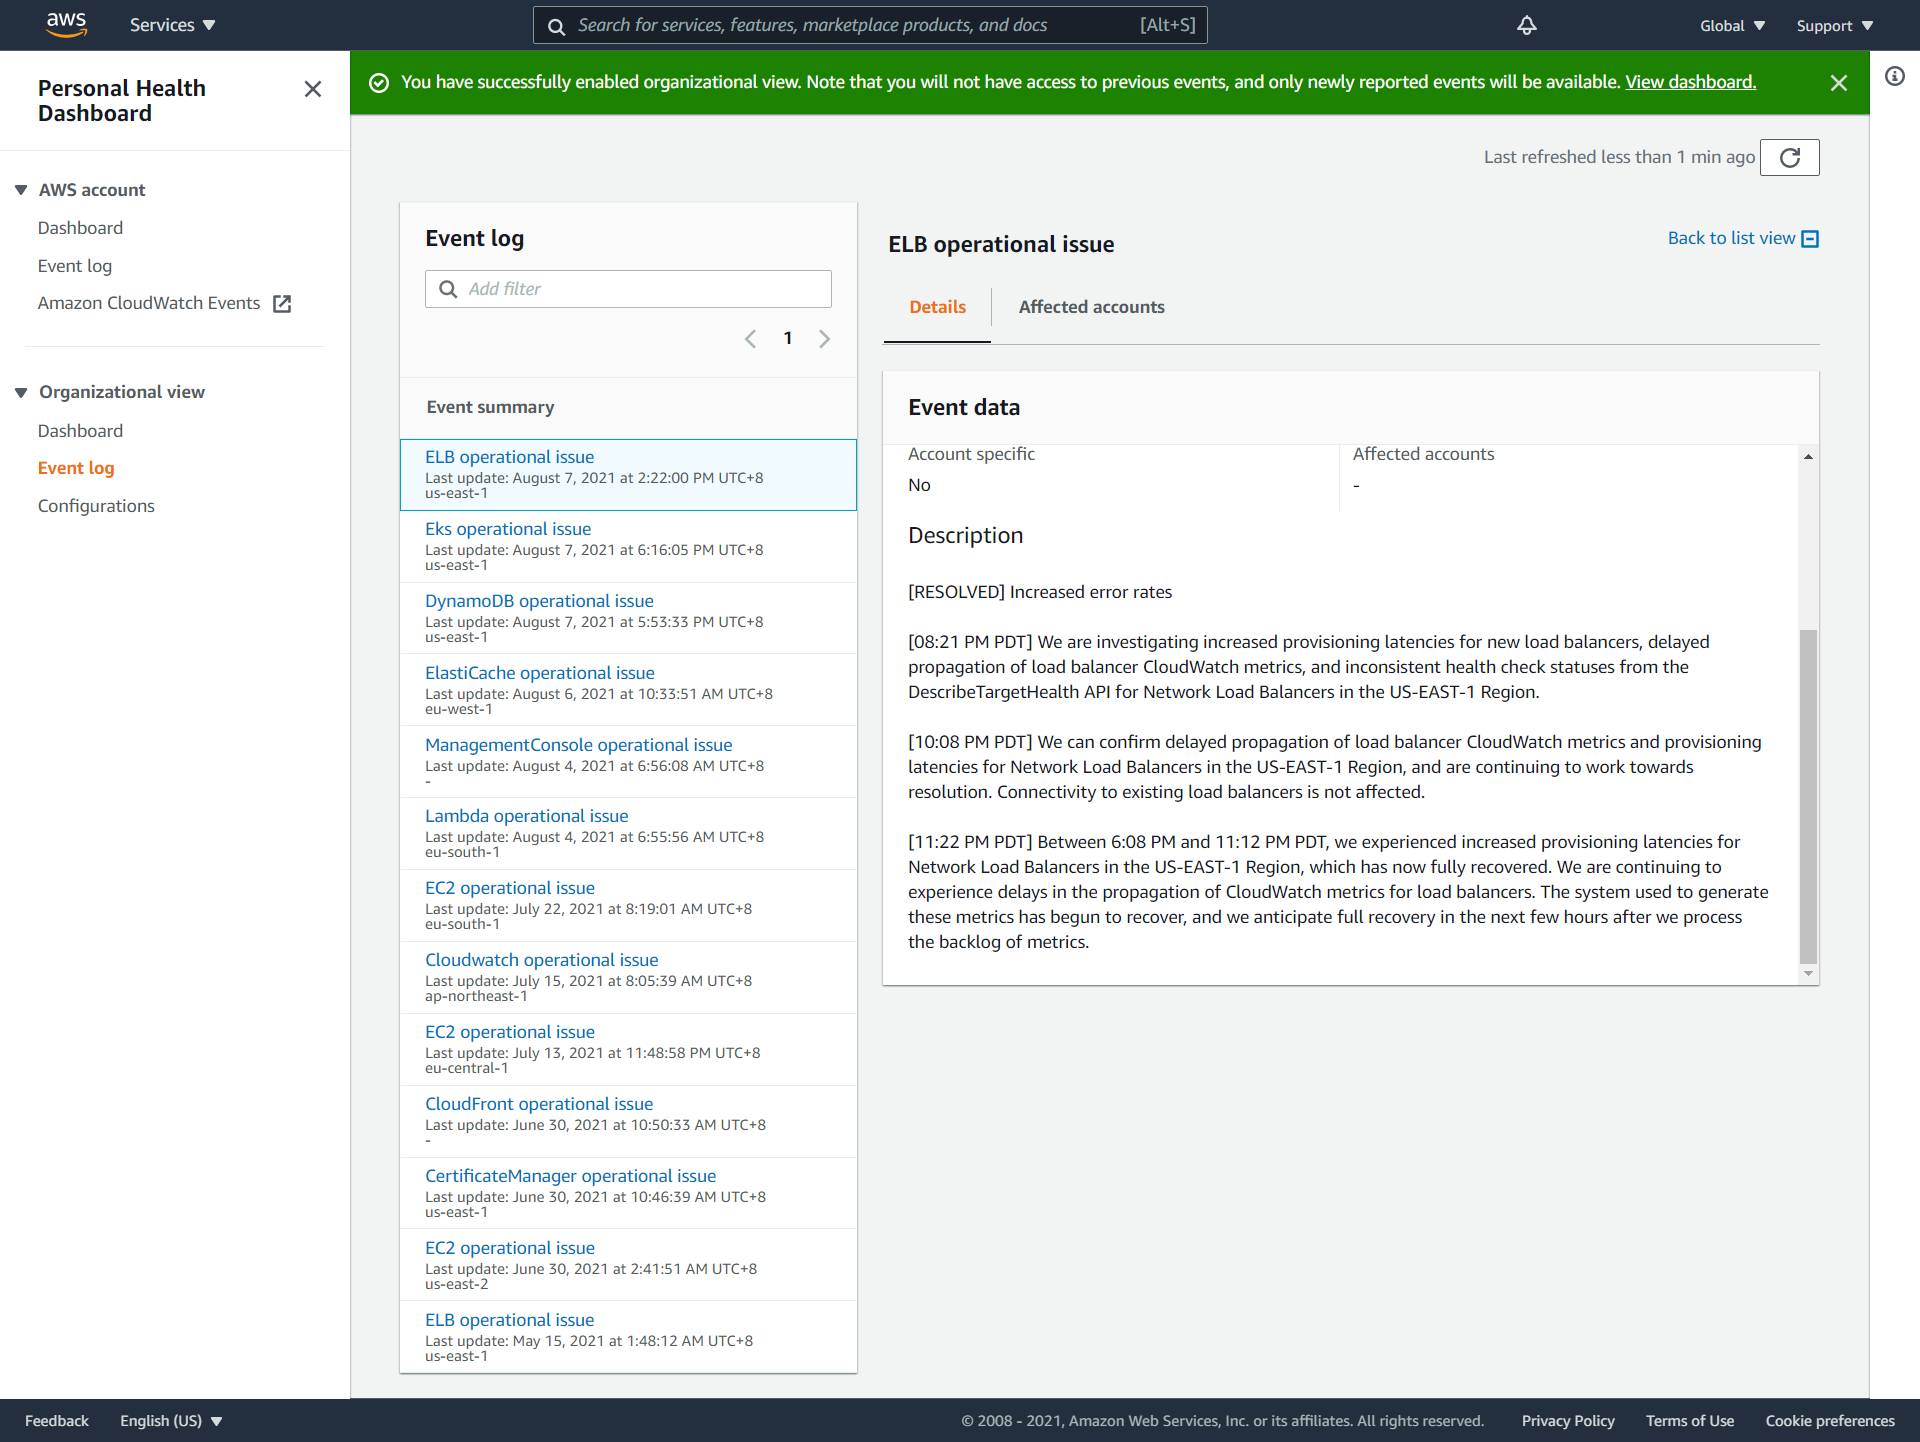Click the next page chevron
This screenshot has height=1442, width=1920.
[x=824, y=339]
